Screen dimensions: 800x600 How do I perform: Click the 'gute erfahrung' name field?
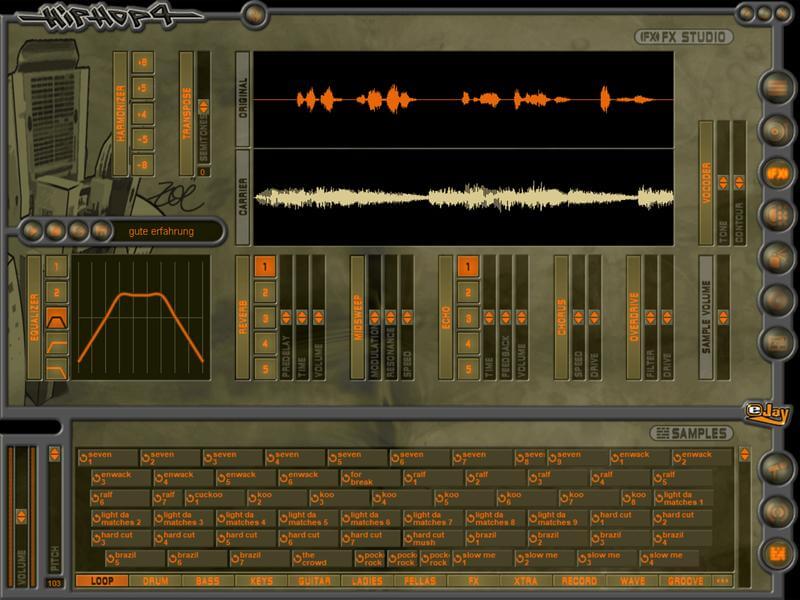(x=162, y=231)
